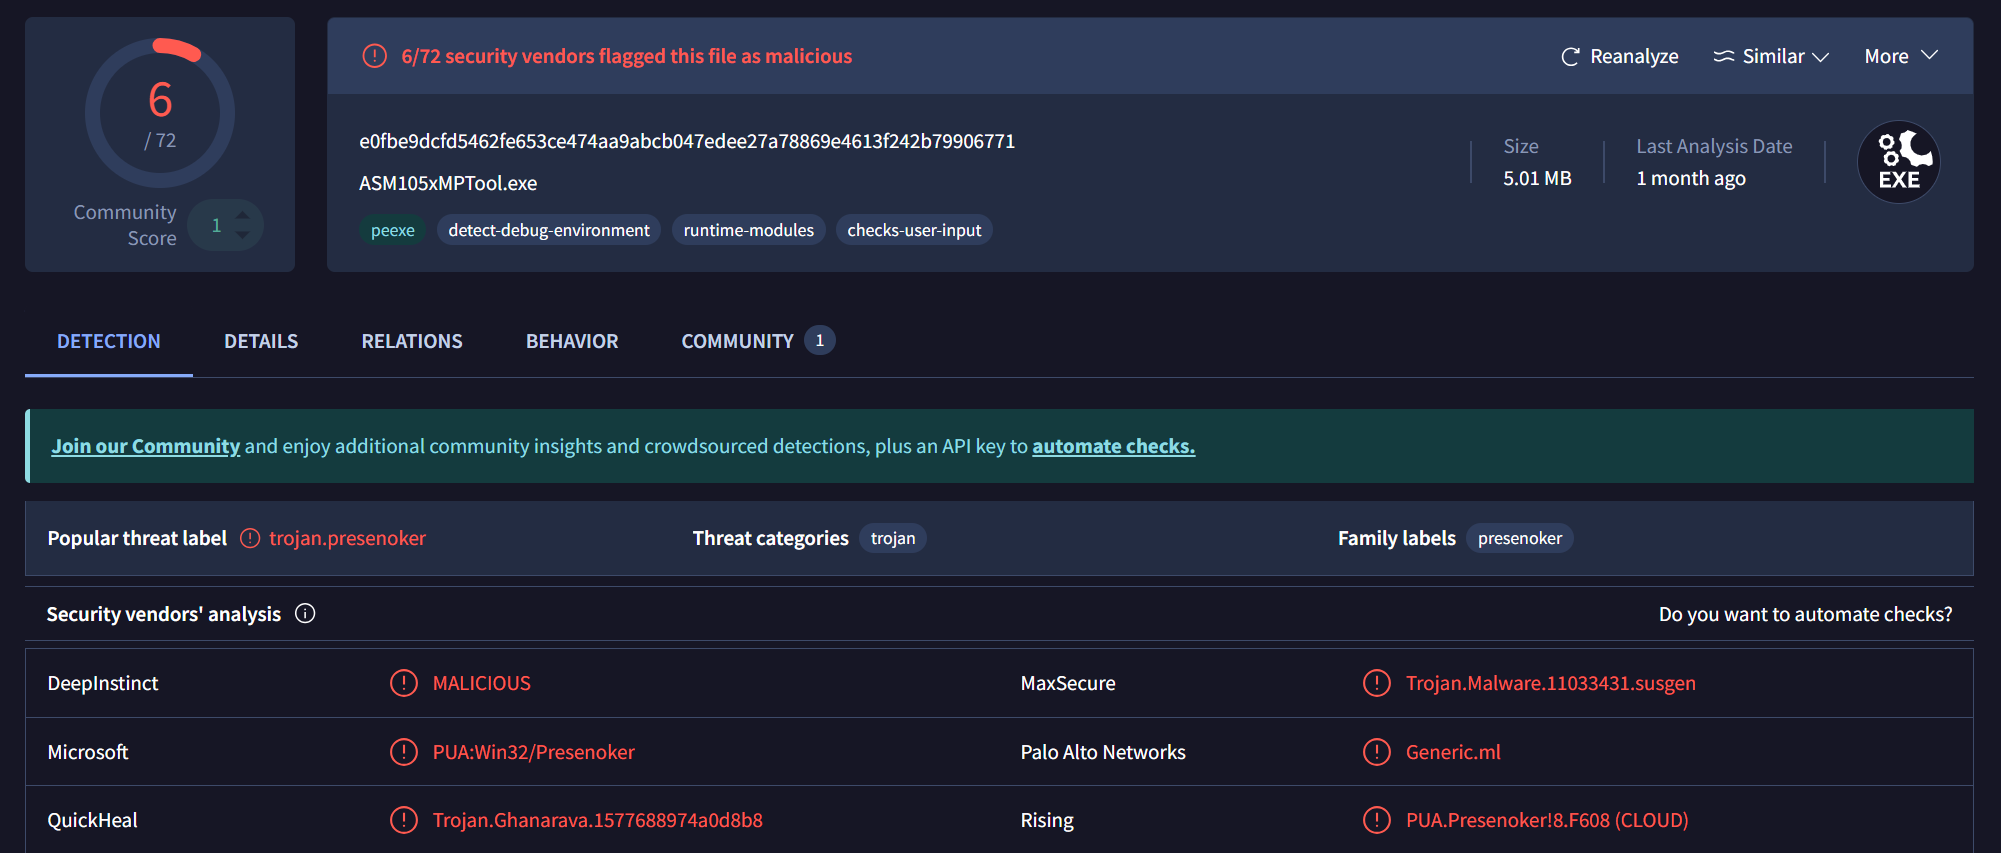Expand the Similar dropdown
Screen dimensions: 2001x853
pyautogui.click(x=1771, y=57)
